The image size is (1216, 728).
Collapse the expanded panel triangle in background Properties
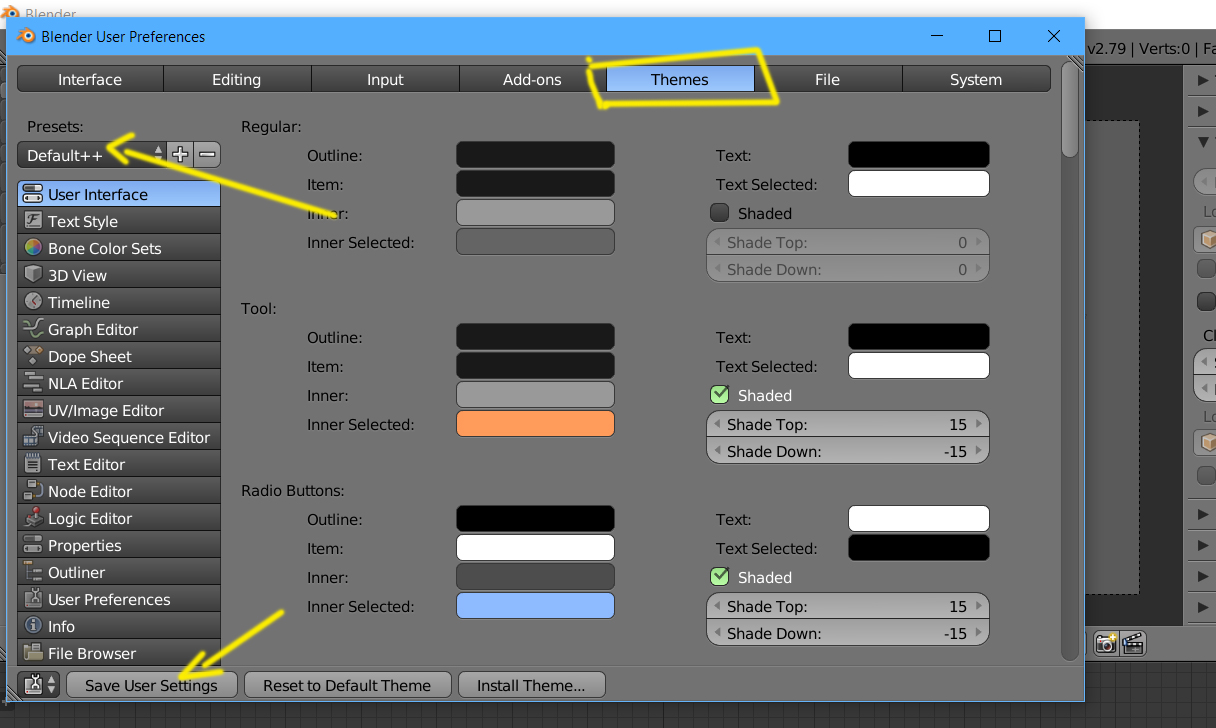pos(1202,142)
